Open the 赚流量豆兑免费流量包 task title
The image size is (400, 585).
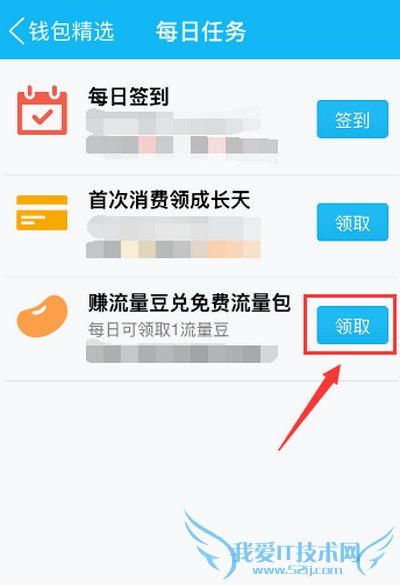click(189, 303)
